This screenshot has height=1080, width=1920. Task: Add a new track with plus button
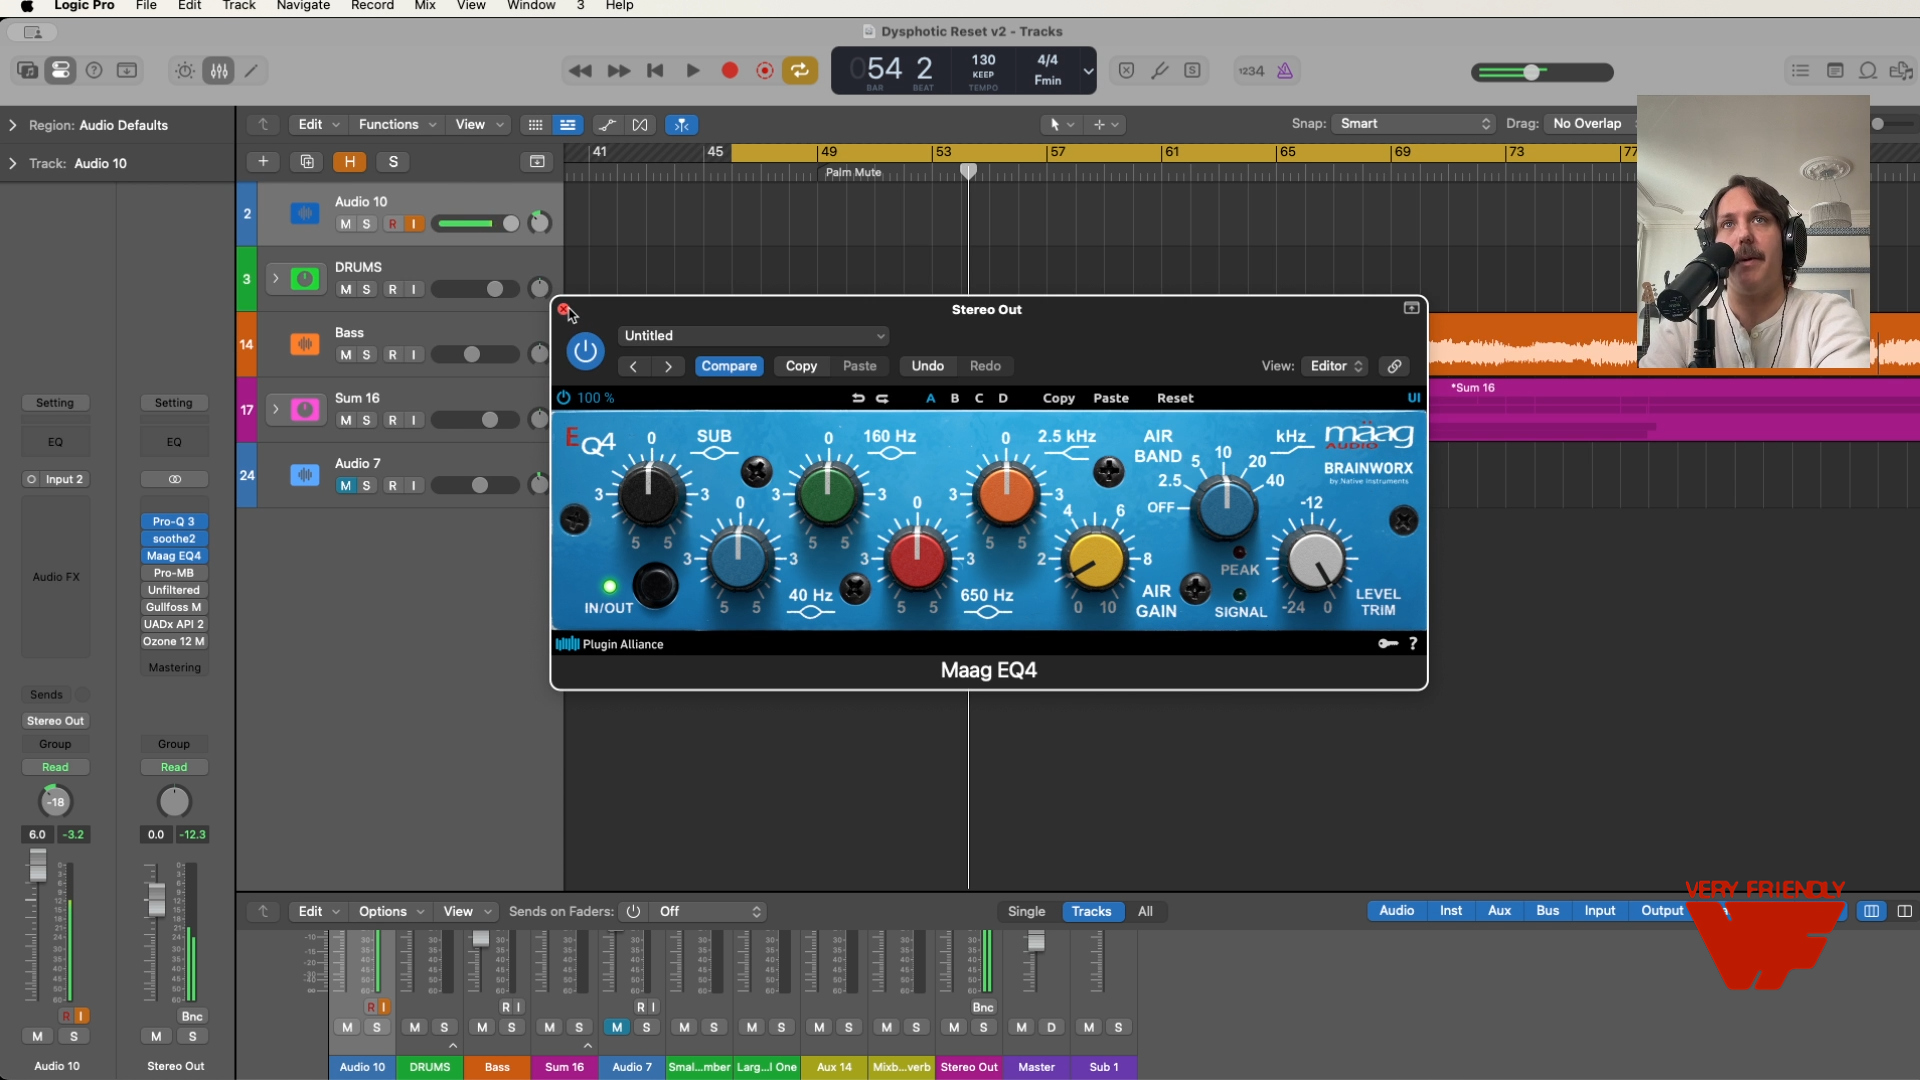pyautogui.click(x=263, y=162)
